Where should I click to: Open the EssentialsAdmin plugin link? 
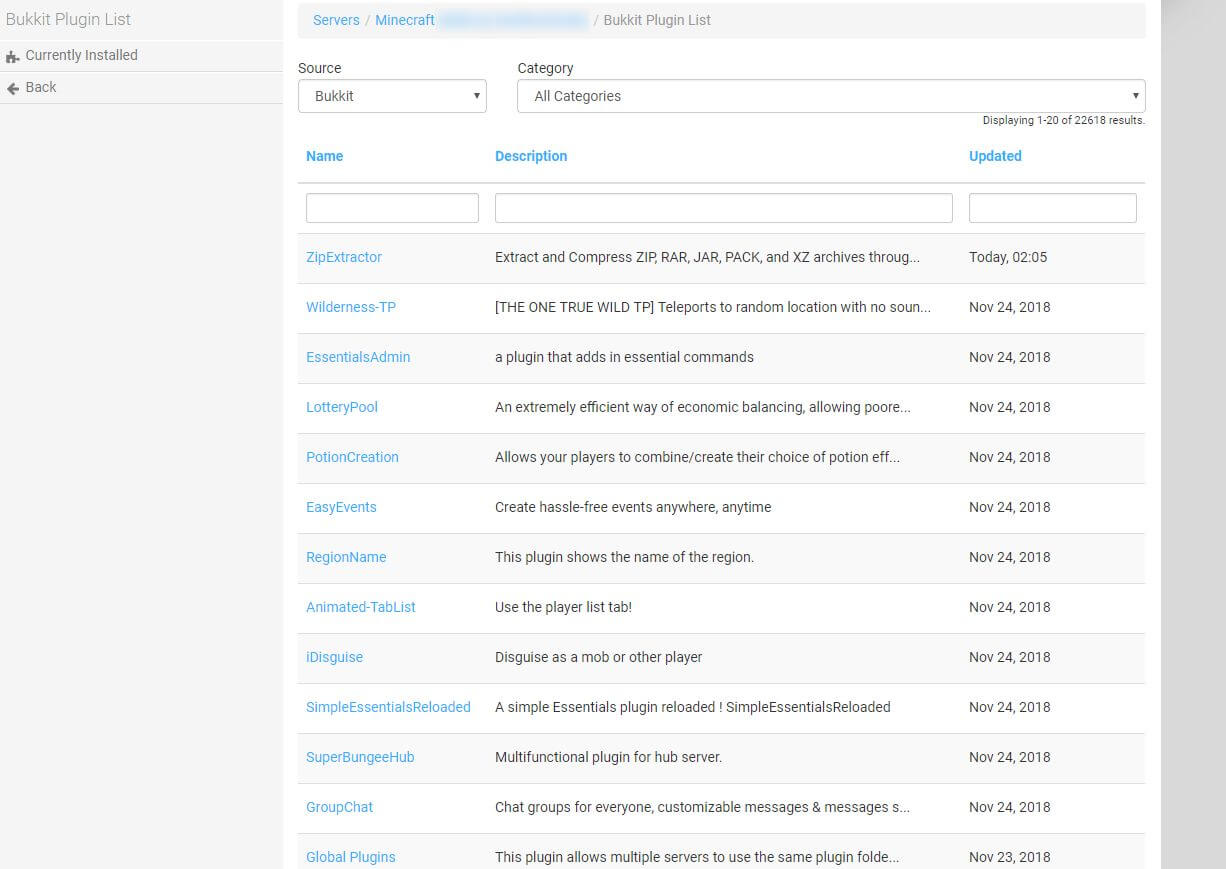click(357, 357)
